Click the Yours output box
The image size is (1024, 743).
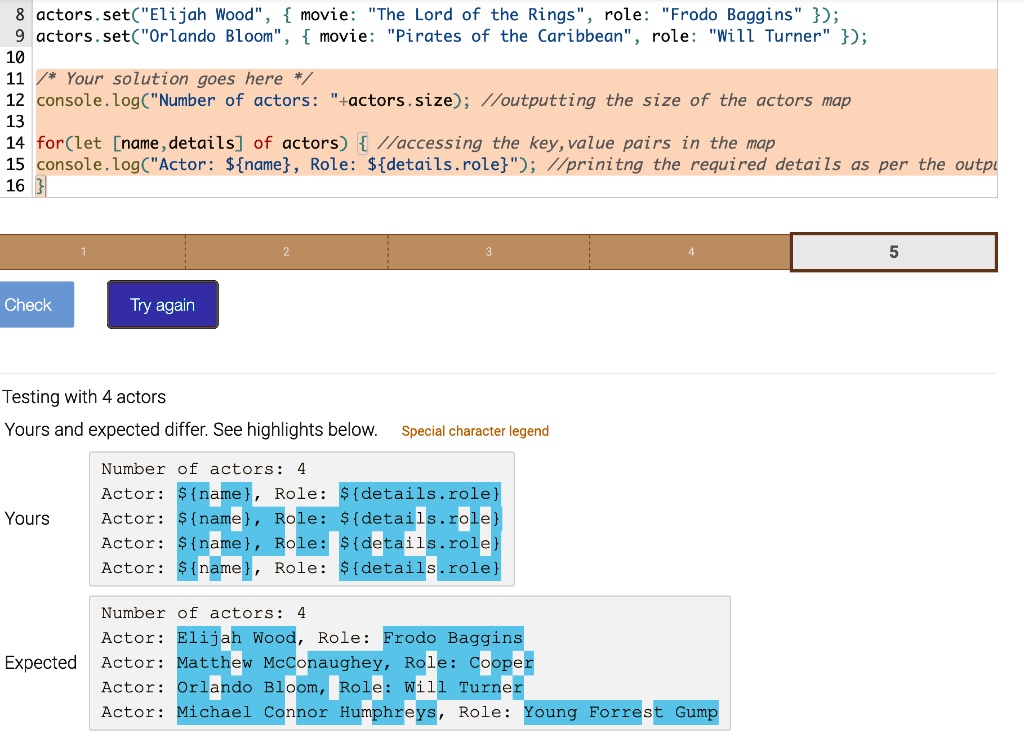[300, 518]
